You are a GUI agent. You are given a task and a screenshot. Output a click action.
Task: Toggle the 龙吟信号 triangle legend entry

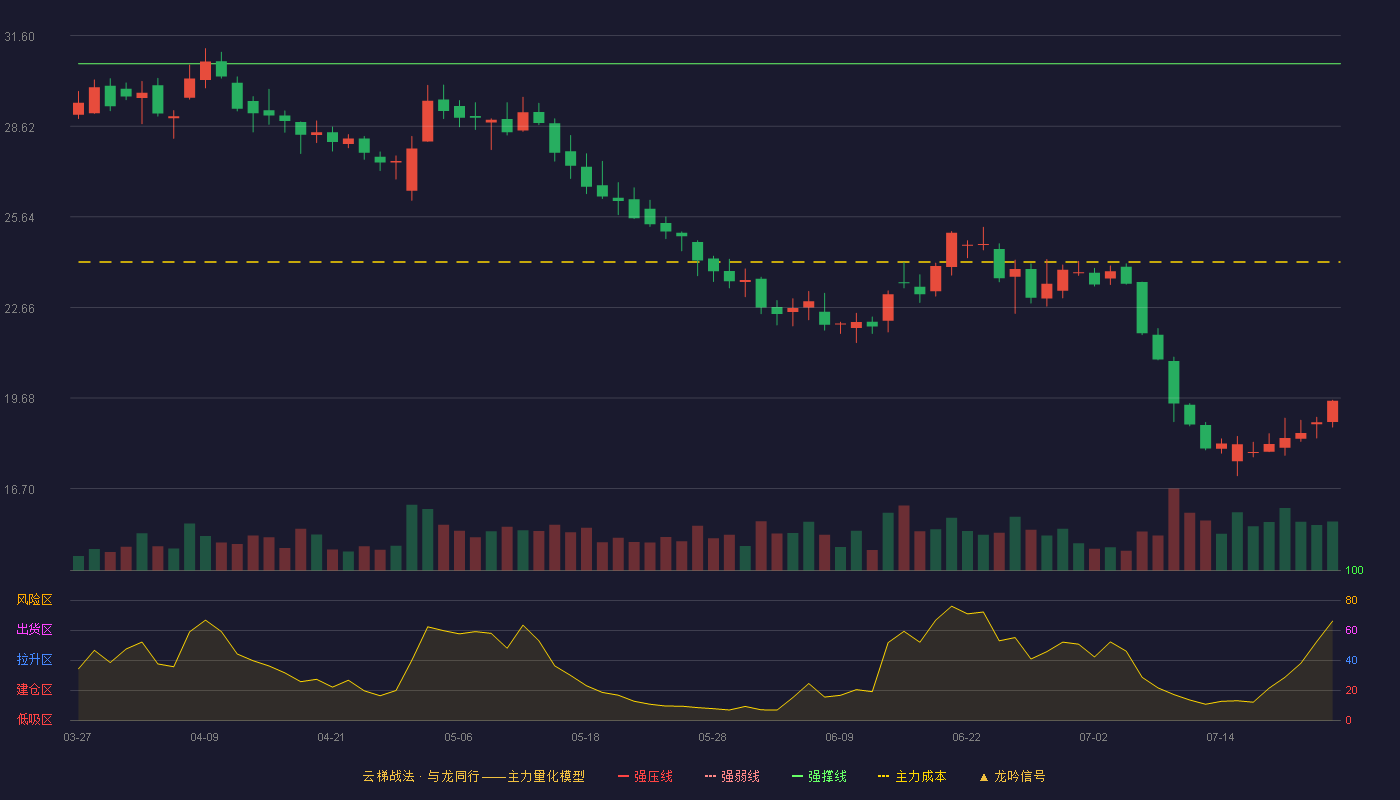tap(1012, 776)
